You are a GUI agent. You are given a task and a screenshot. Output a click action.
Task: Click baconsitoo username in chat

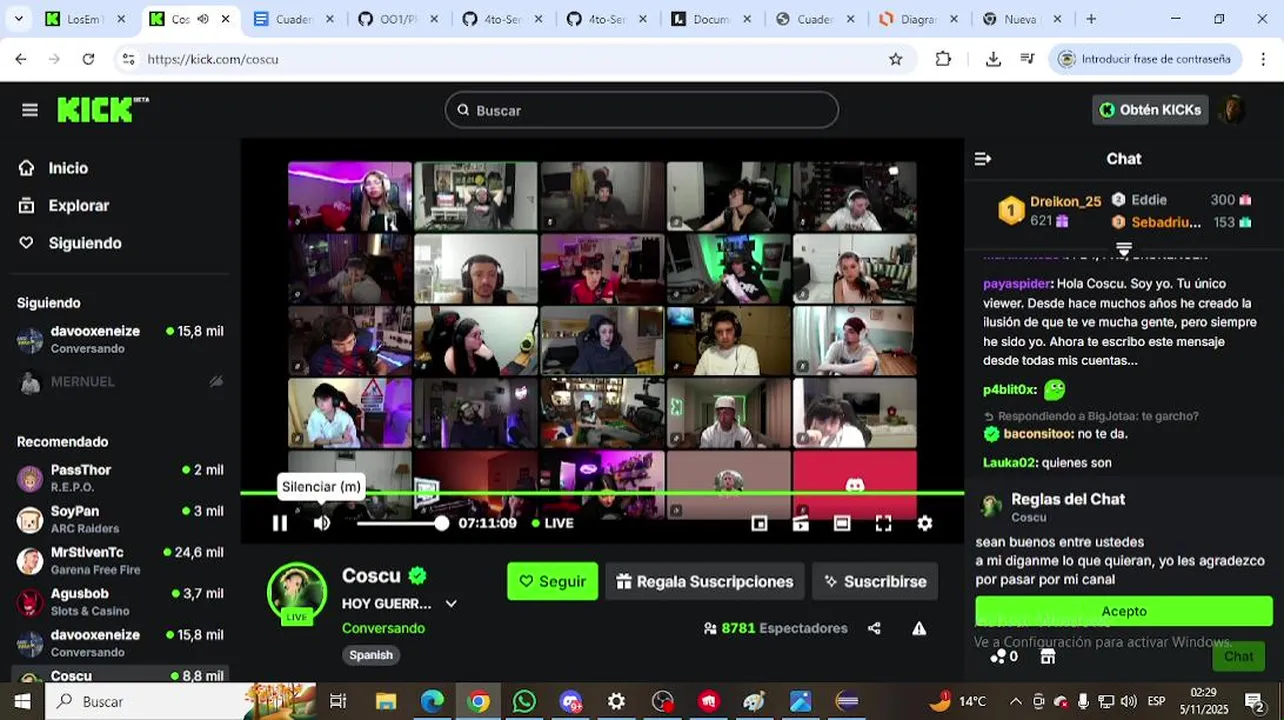[x=1039, y=434]
